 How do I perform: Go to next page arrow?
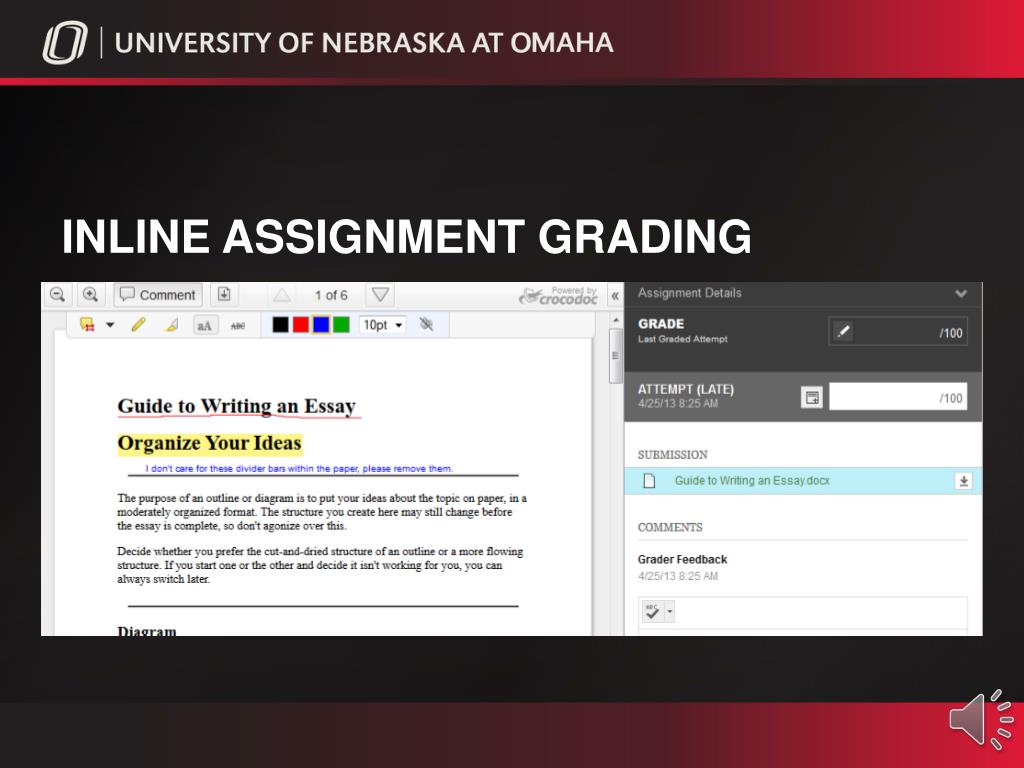380,295
